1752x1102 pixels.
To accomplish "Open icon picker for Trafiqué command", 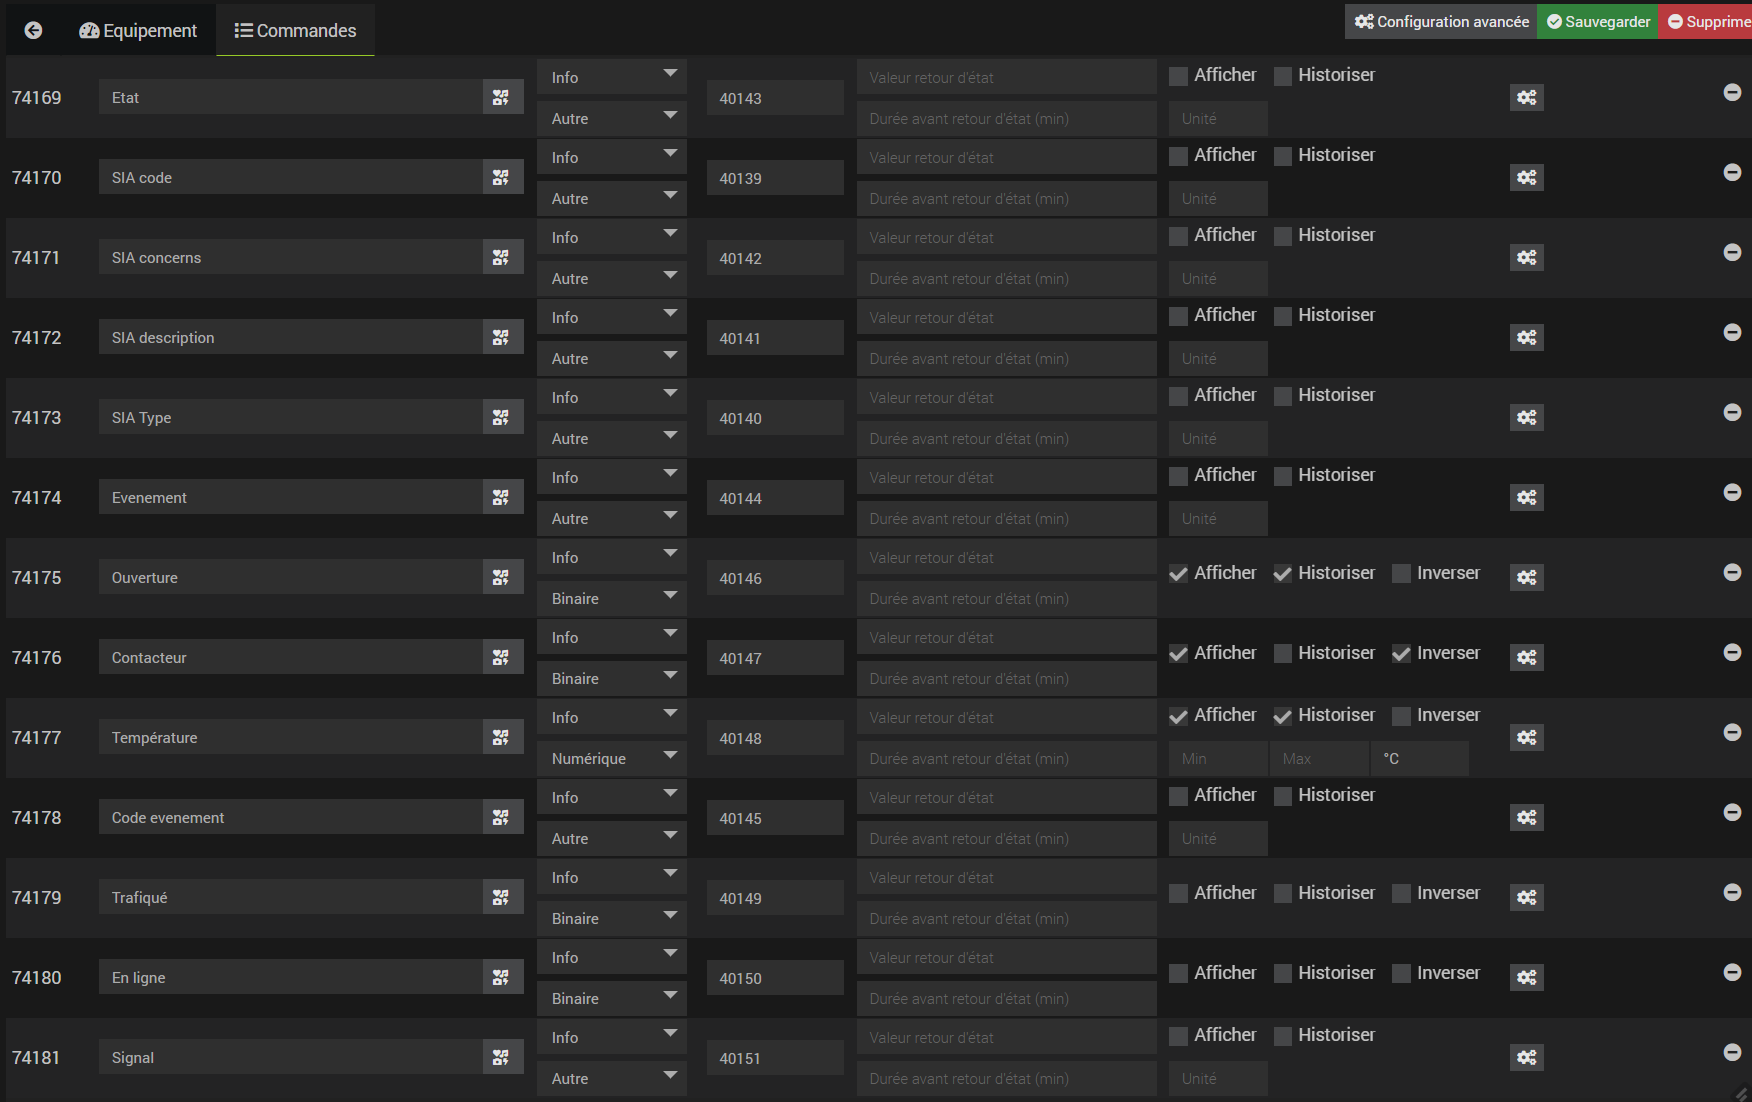I will tap(502, 897).
